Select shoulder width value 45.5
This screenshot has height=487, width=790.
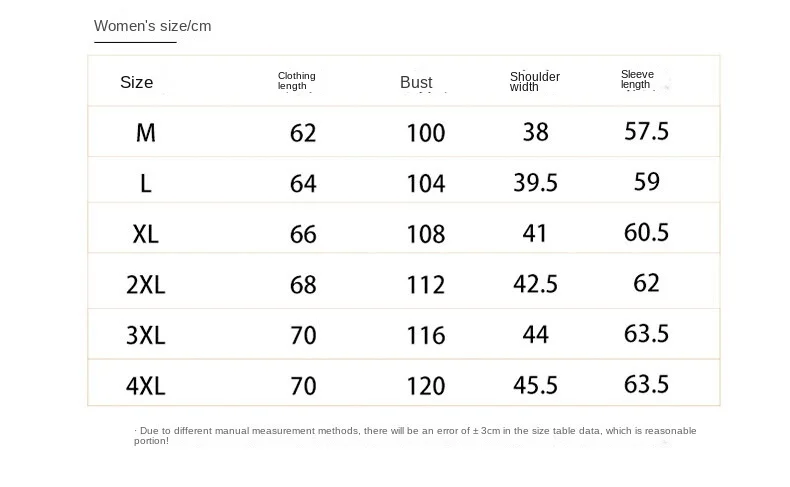coord(535,385)
